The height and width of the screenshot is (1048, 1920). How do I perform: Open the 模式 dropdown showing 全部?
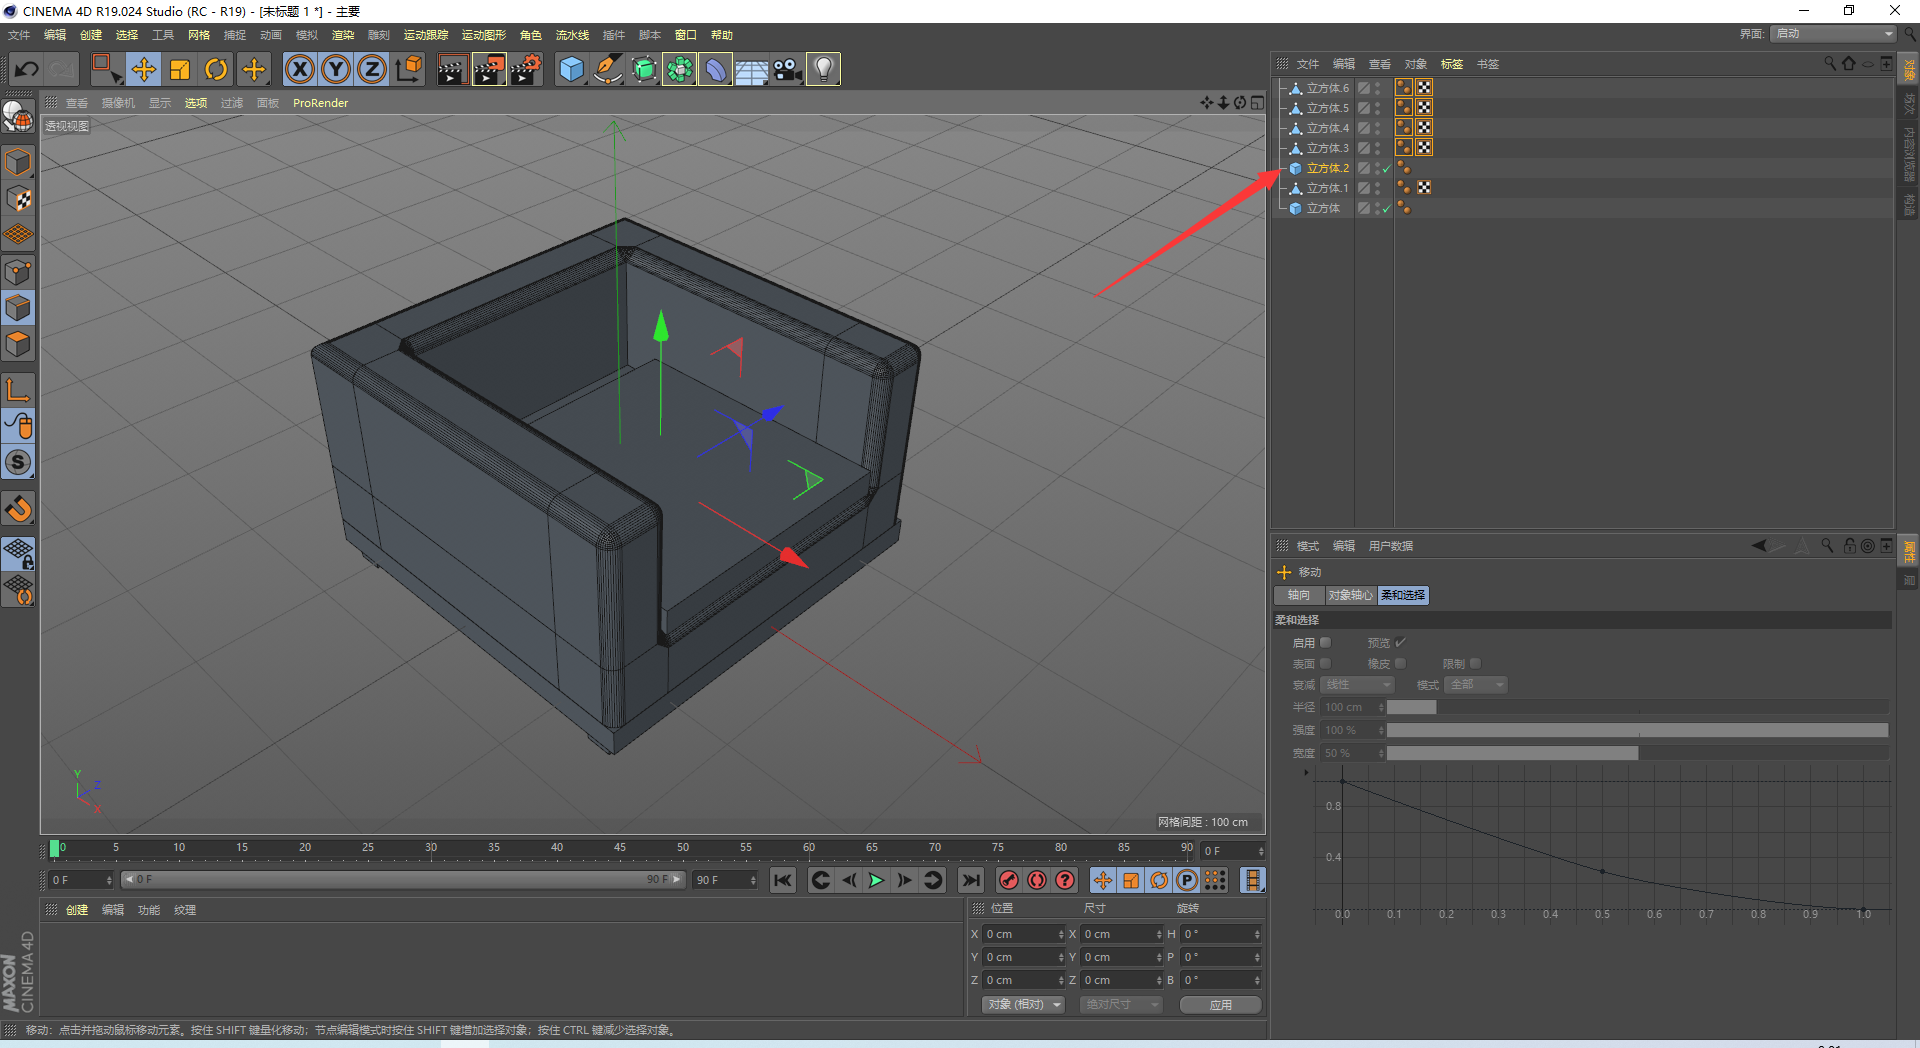1476,685
